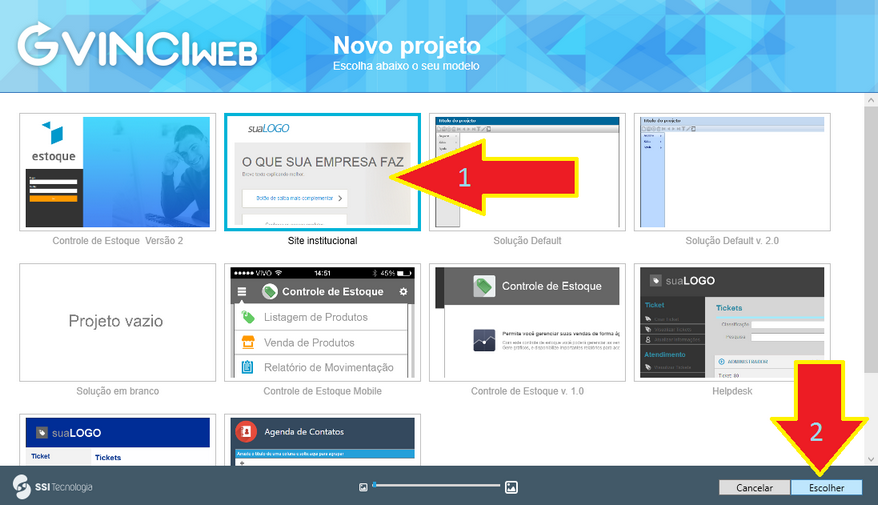Screen dimensions: 878x505
Task: Select the Site institucional template thumbnail
Action: coord(323,172)
